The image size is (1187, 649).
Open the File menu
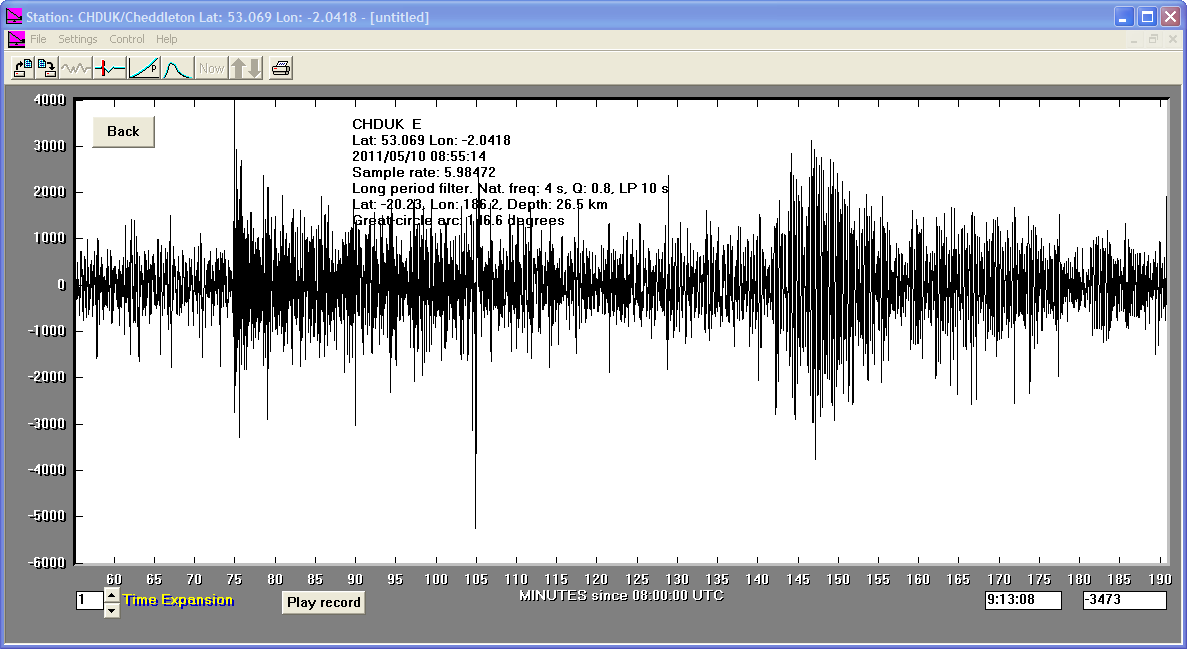click(x=39, y=39)
